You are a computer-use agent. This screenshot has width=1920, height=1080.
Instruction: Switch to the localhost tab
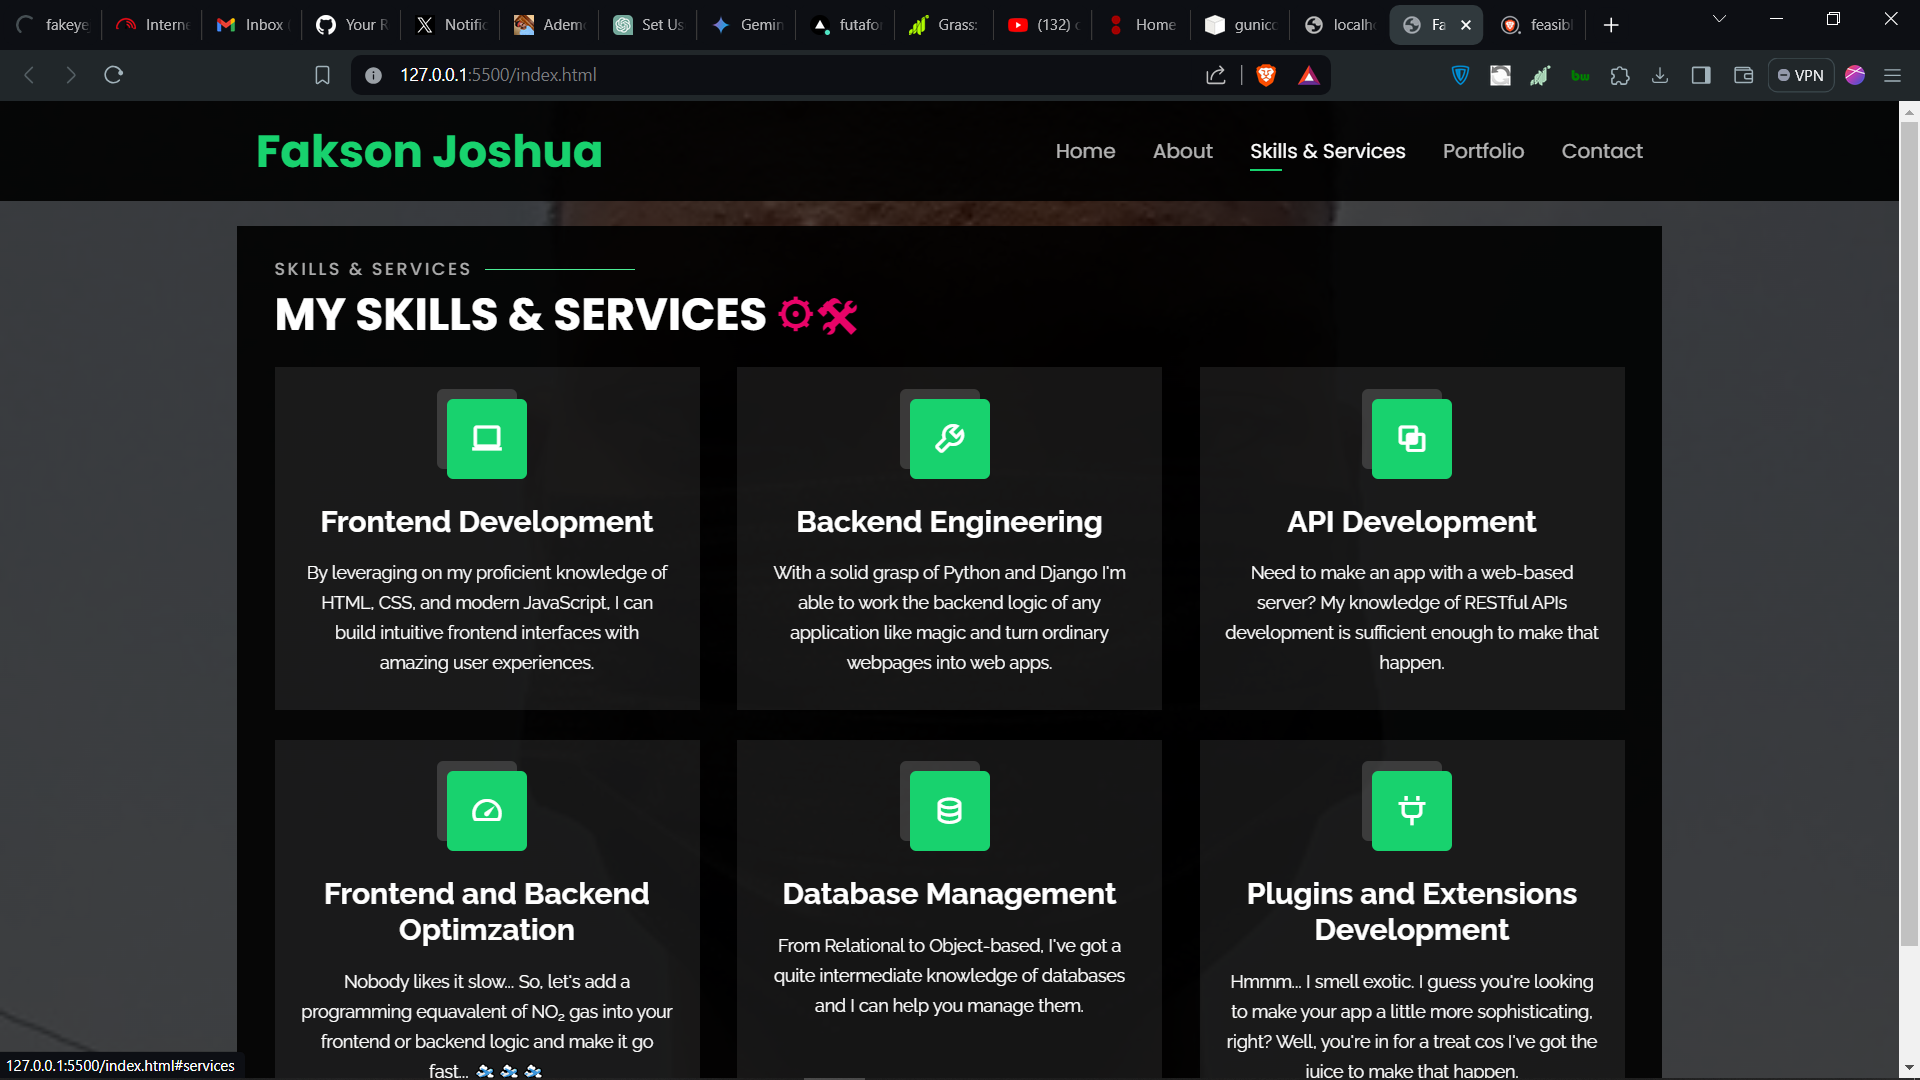(1340, 25)
